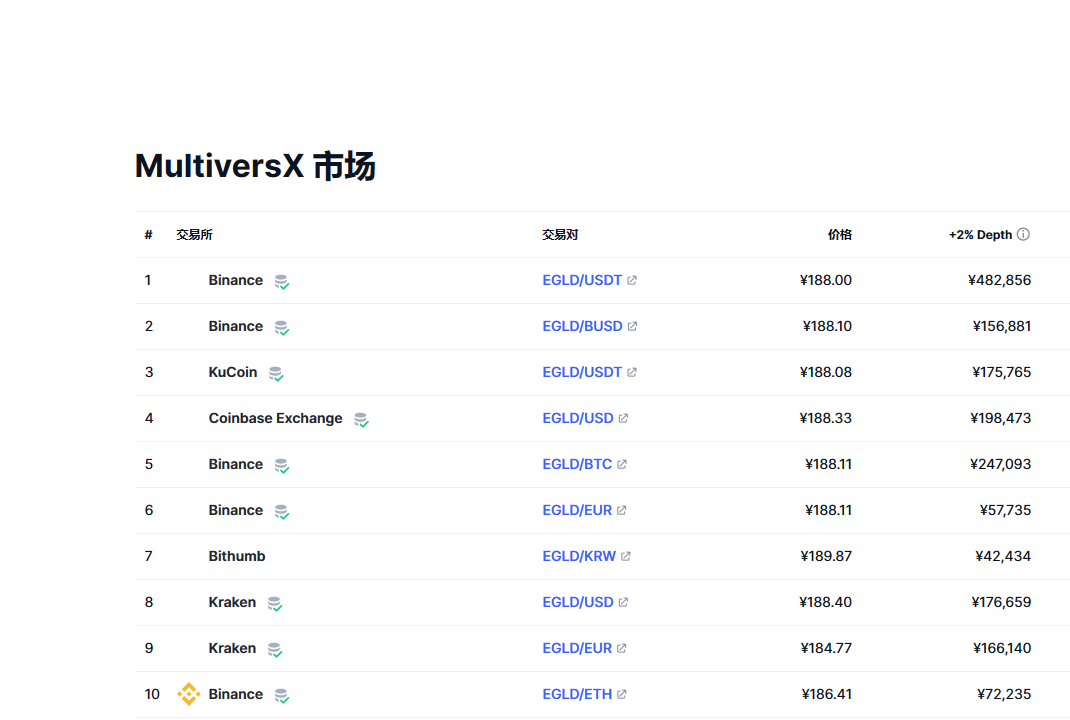Sort by the +2% Depth column header
Viewport: 1070px width, 720px height.
pyautogui.click(x=980, y=235)
